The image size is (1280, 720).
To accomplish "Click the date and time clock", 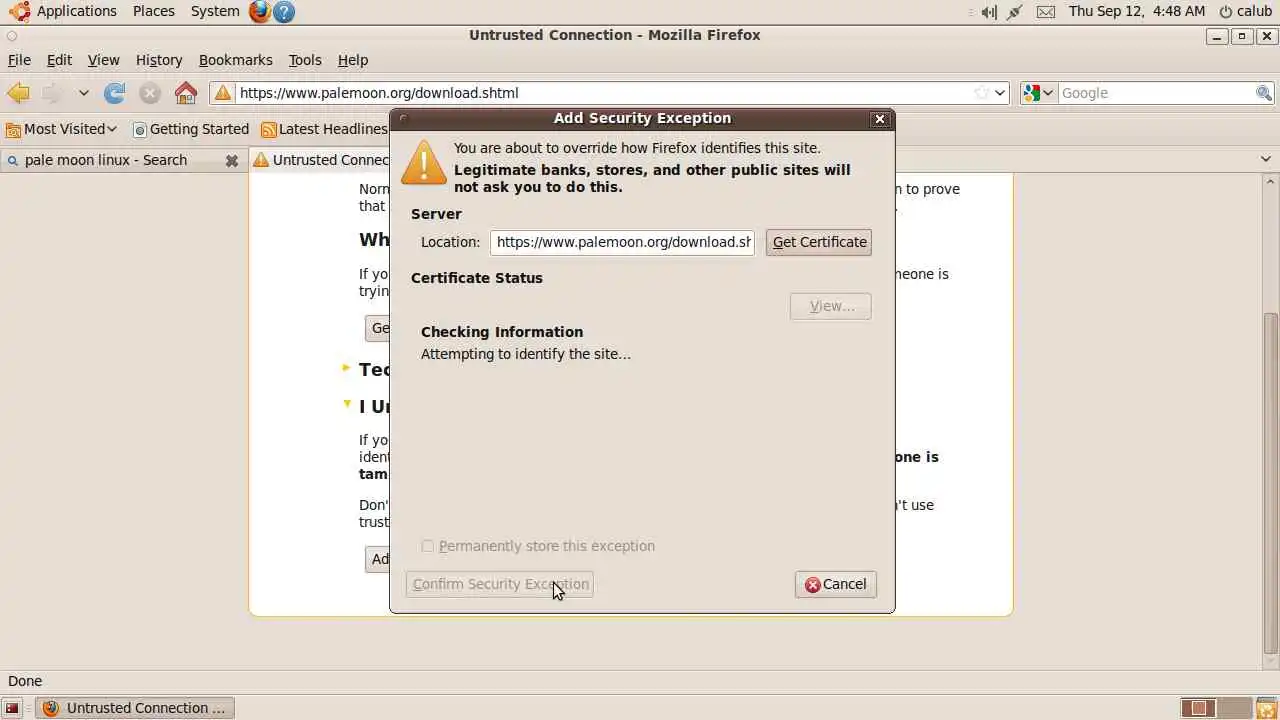I will tap(1137, 11).
